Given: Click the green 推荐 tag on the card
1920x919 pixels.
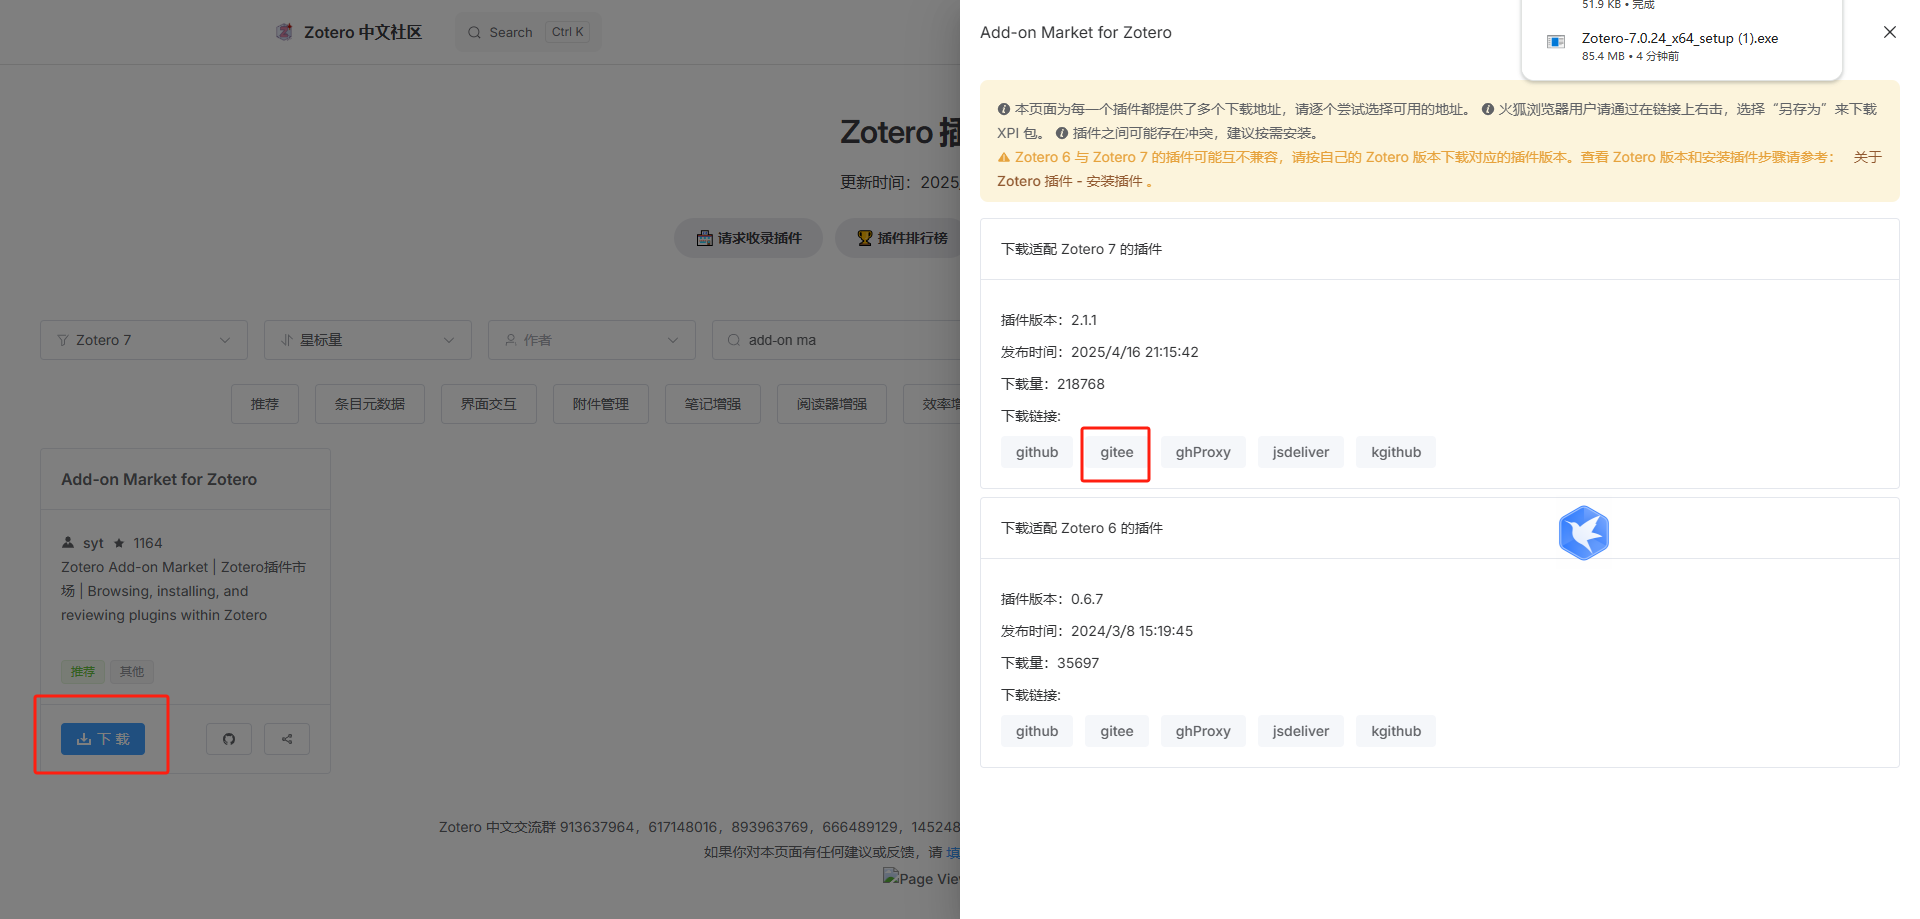Looking at the screenshot, I should point(83,672).
